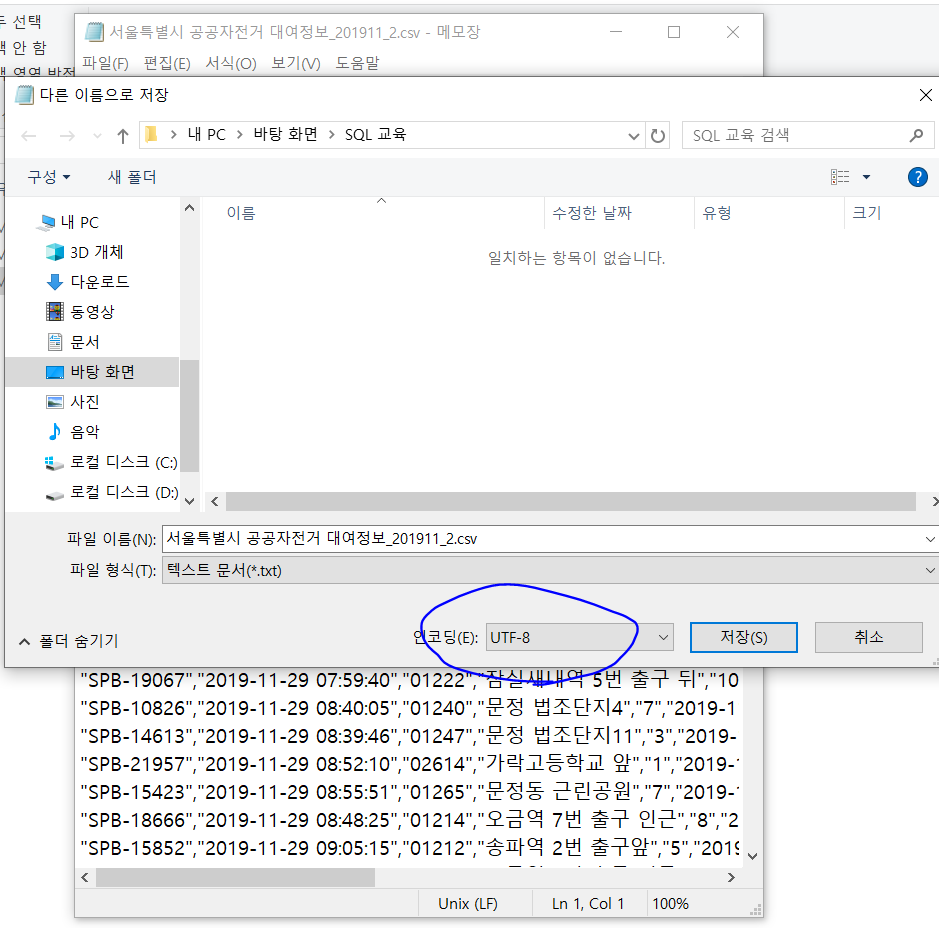Expand the 파일 이름 dropdown arrow

coord(929,539)
